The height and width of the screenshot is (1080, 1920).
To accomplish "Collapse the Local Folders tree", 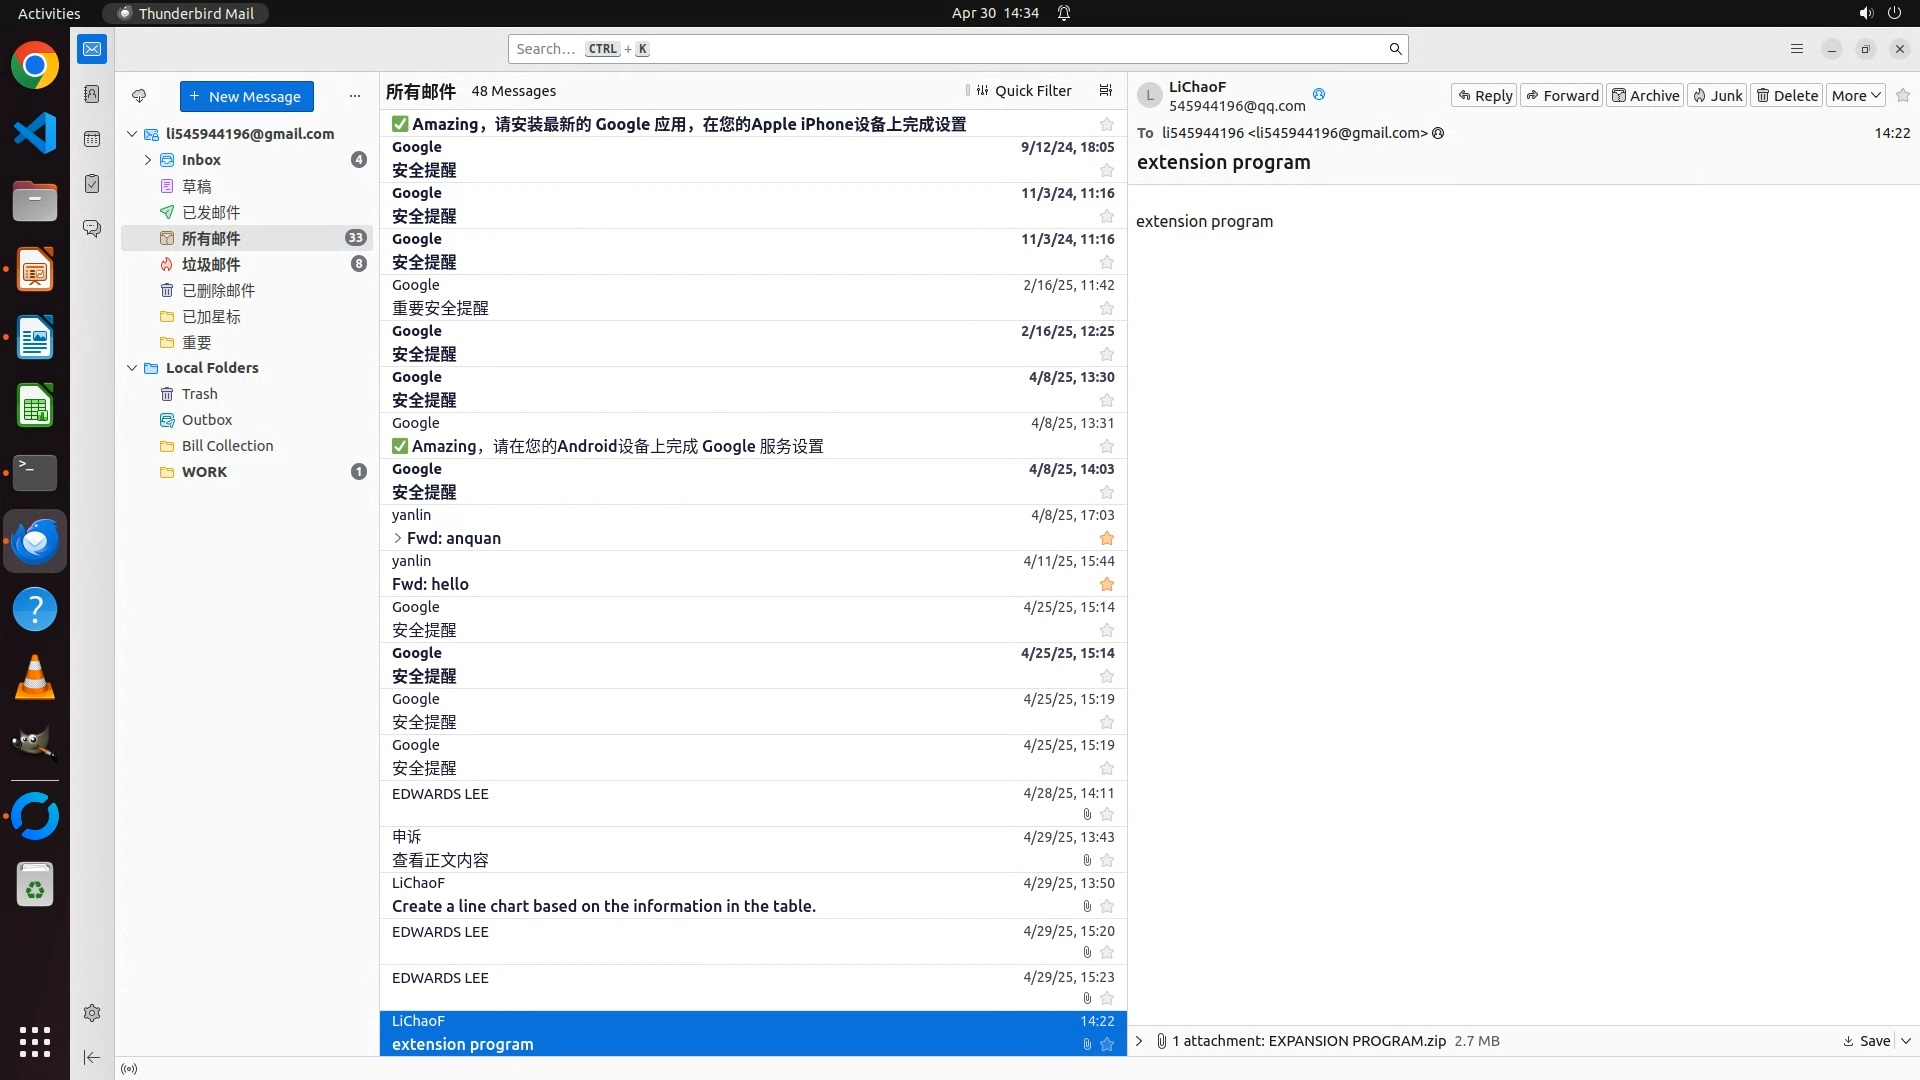I will point(132,368).
